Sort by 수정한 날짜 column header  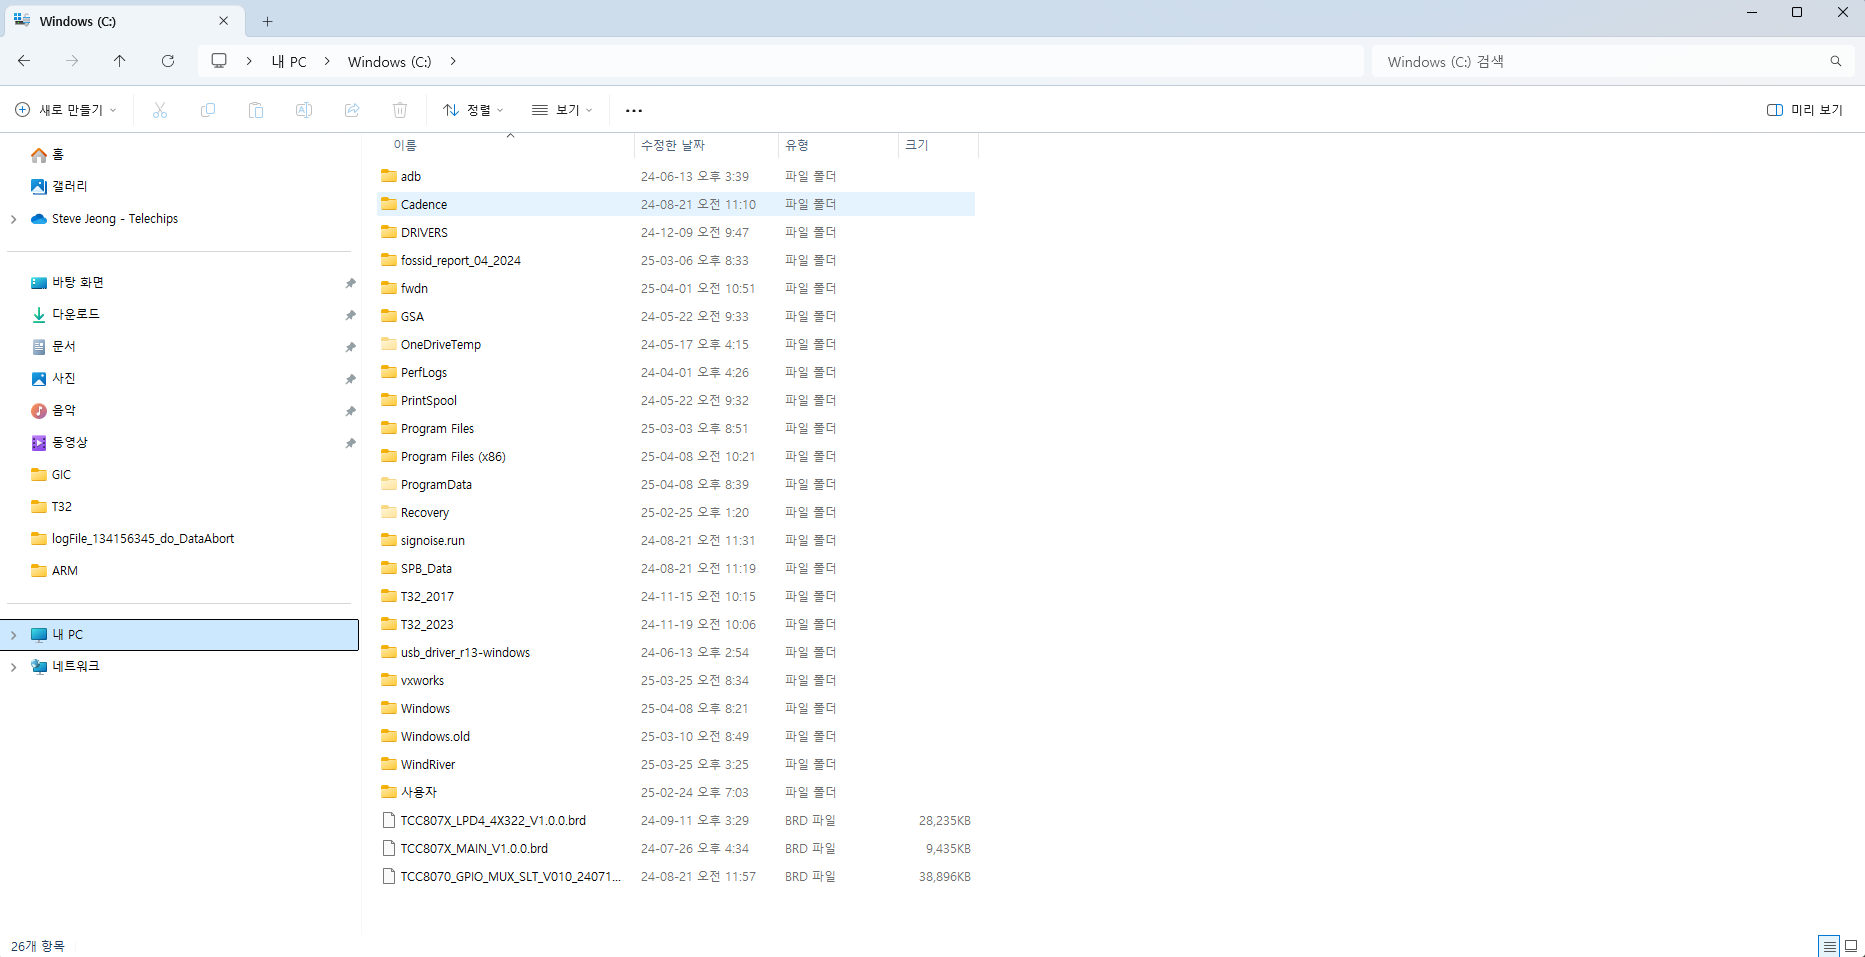[673, 145]
